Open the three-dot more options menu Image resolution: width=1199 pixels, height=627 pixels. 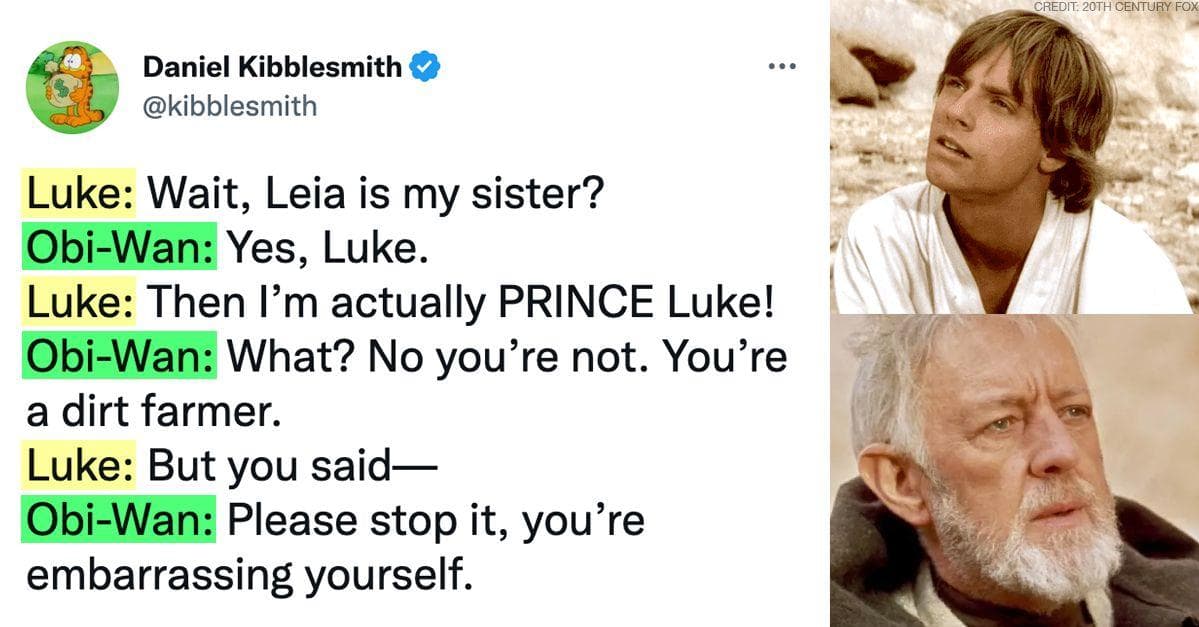click(780, 67)
